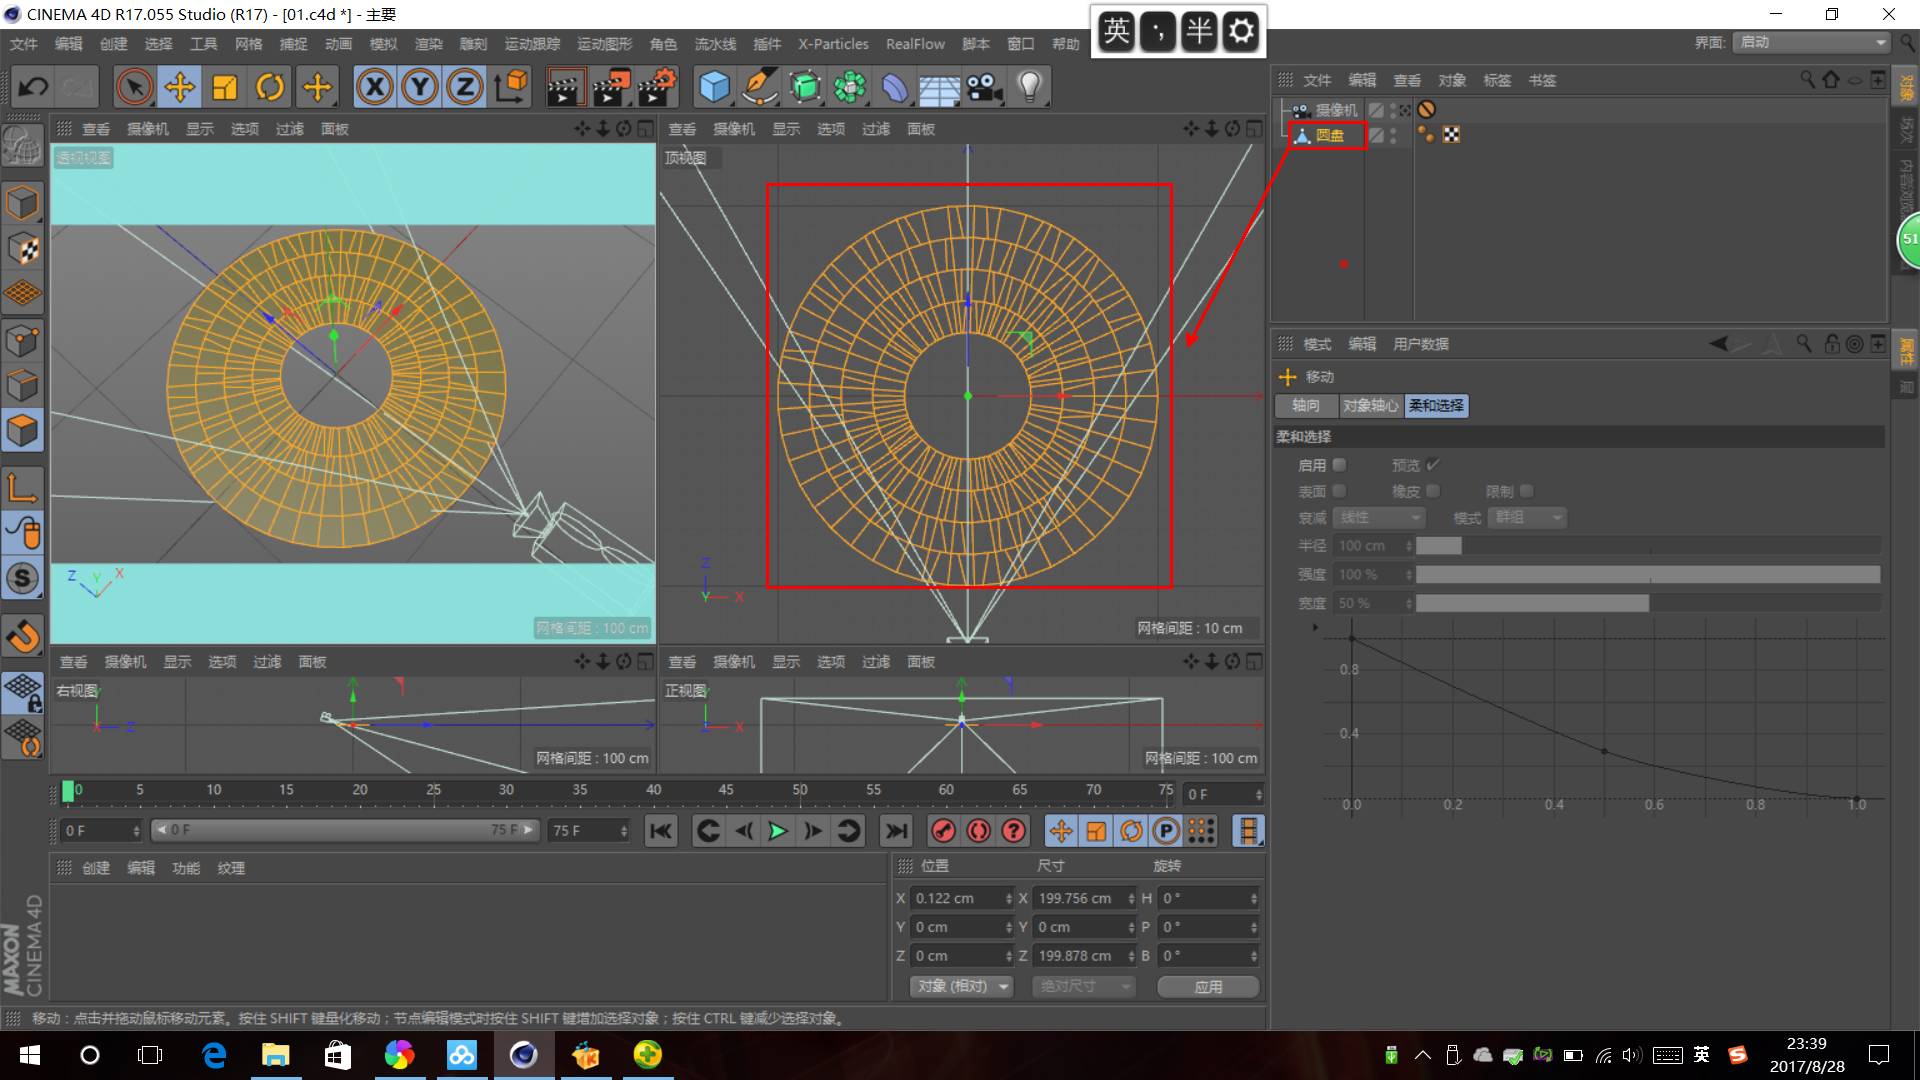Adjust the 强度 strength slider
The width and height of the screenshot is (1920, 1080).
pos(1647,574)
